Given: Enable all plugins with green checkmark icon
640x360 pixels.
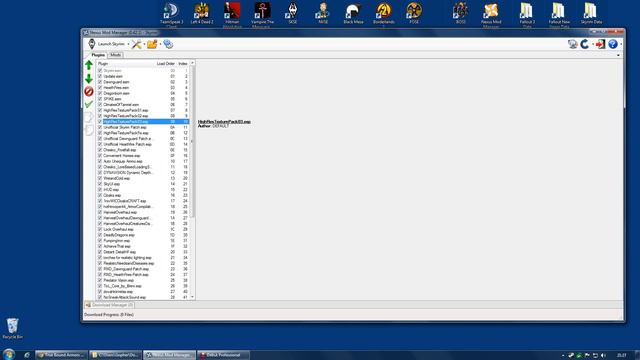Looking at the screenshot, I should 89,104.
